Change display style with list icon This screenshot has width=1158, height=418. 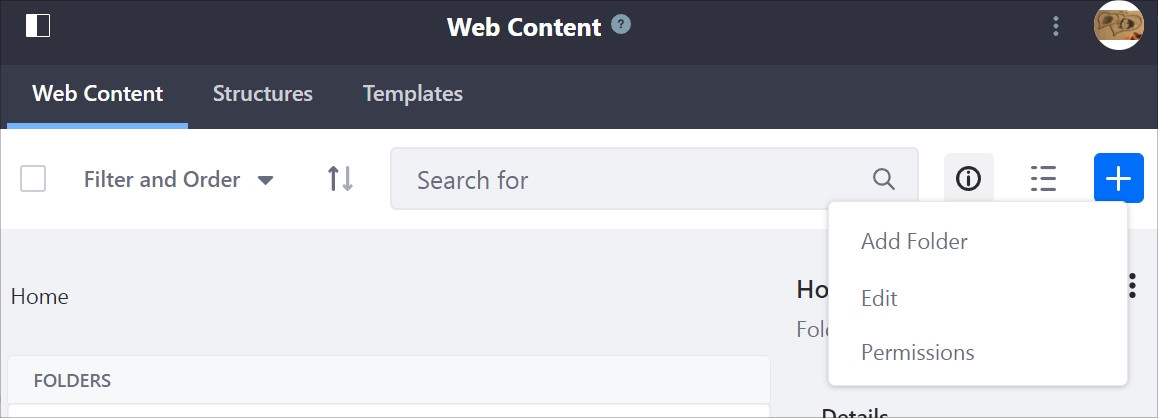click(1043, 179)
